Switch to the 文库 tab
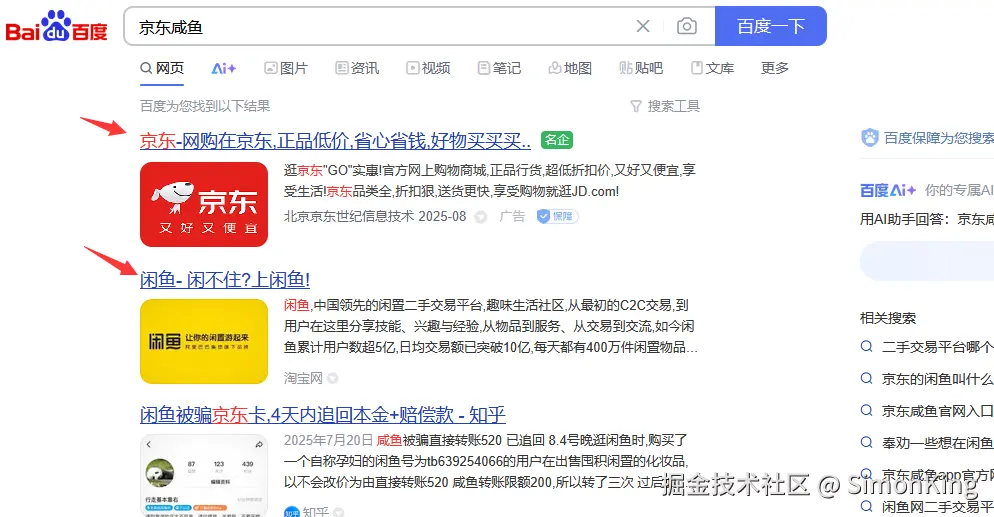This screenshot has height=517, width=994. (x=712, y=68)
